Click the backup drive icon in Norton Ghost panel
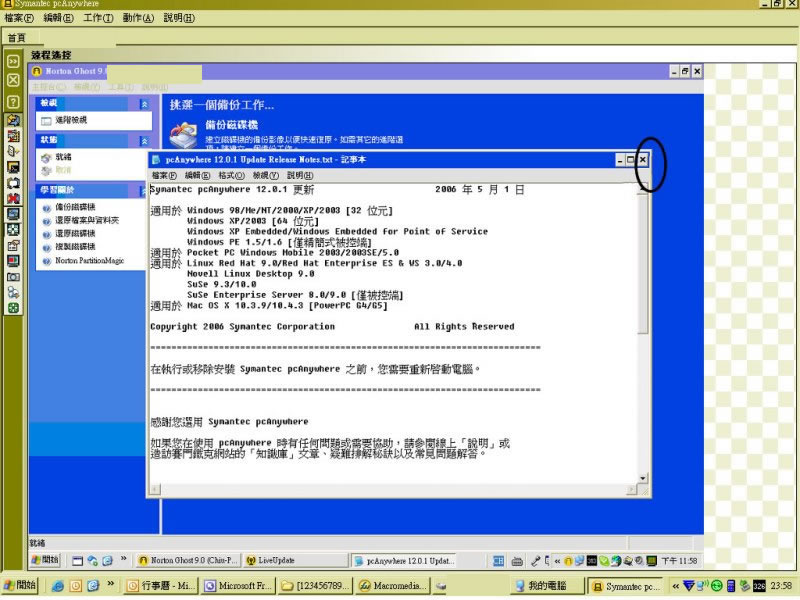 pos(183,135)
